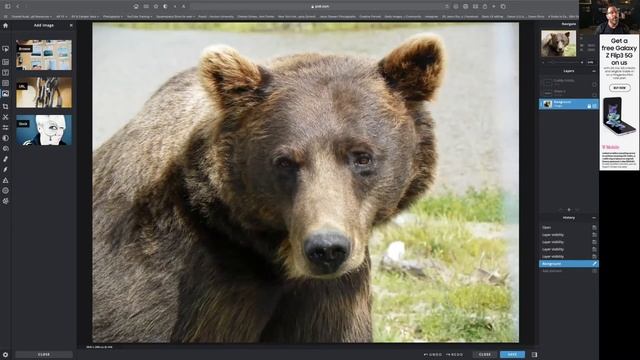Viewport: 640px width, 360px height.
Task: Select the triangle Shape tool
Action: click(5, 180)
